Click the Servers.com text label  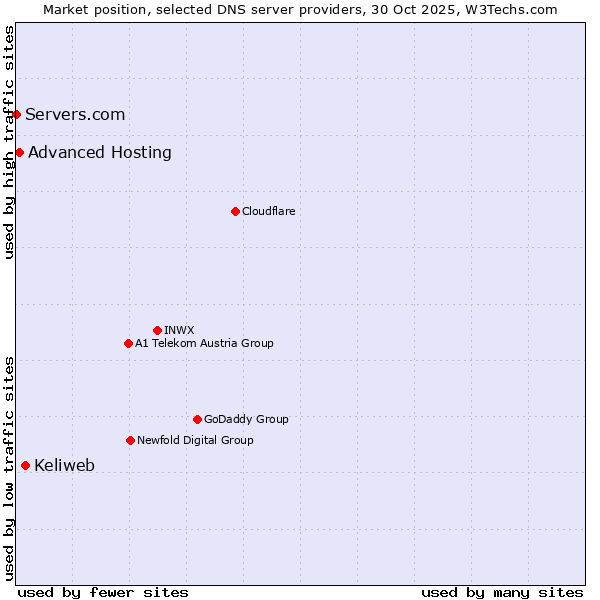tap(75, 115)
